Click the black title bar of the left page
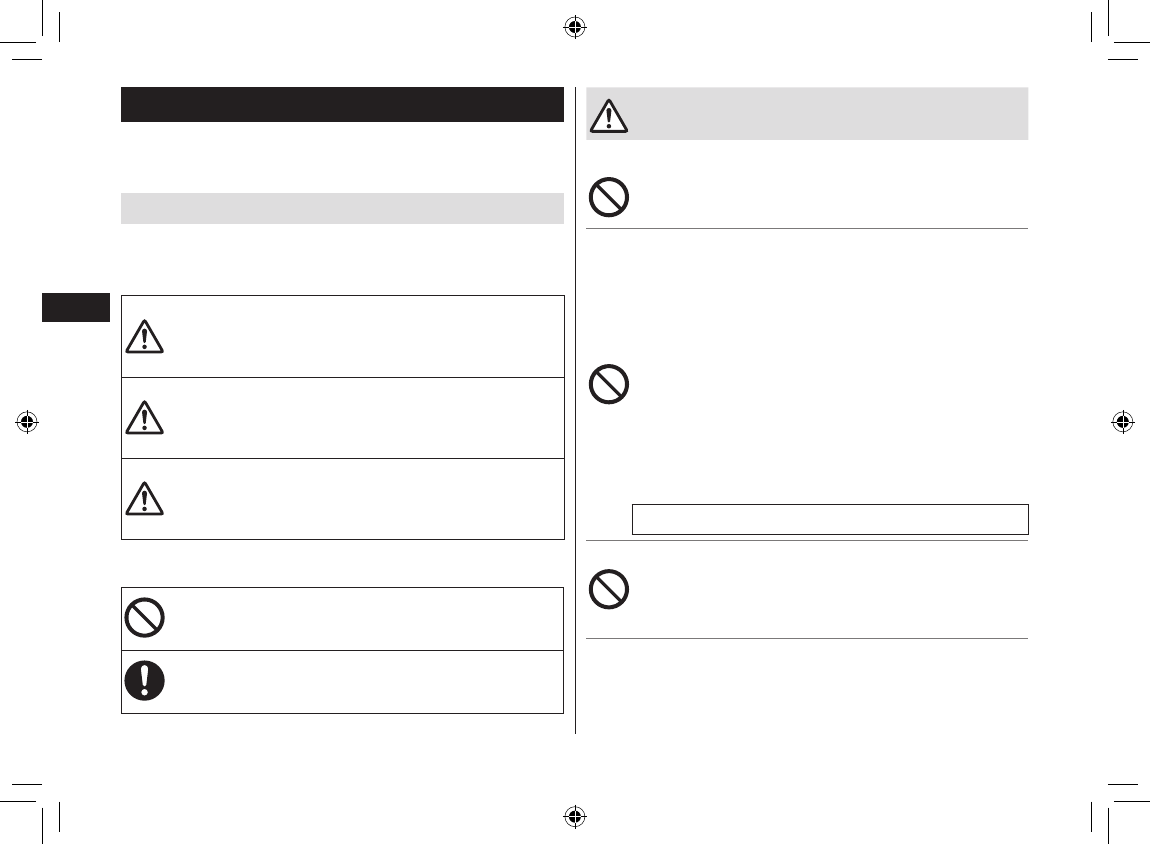Image resolution: width=1150 pixels, height=844 pixels. coord(342,104)
